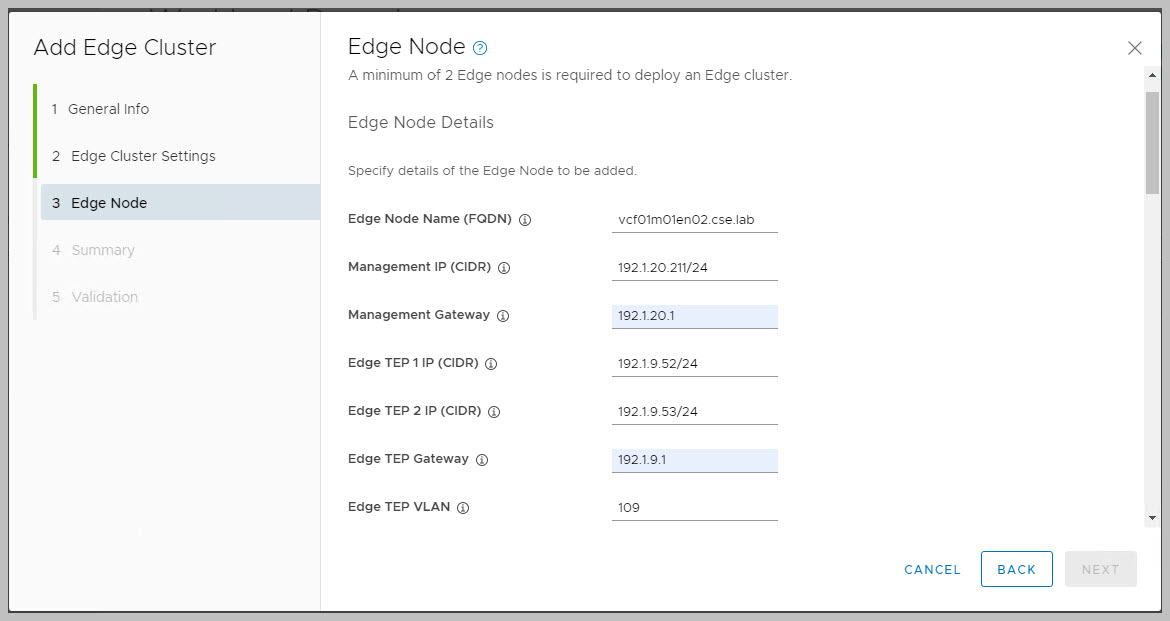1170x621 pixels.
Task: Click the Next button
Action: (x=1100, y=569)
